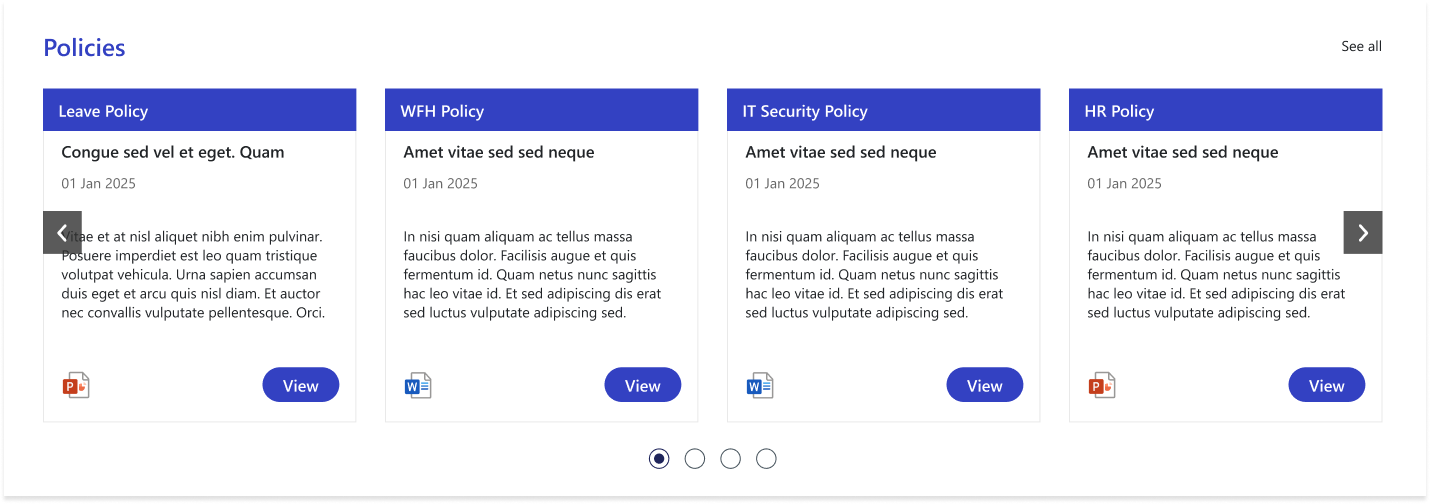Screen dimensions: 1430x504
Task: Select the first carousel page dot
Action: point(659,459)
